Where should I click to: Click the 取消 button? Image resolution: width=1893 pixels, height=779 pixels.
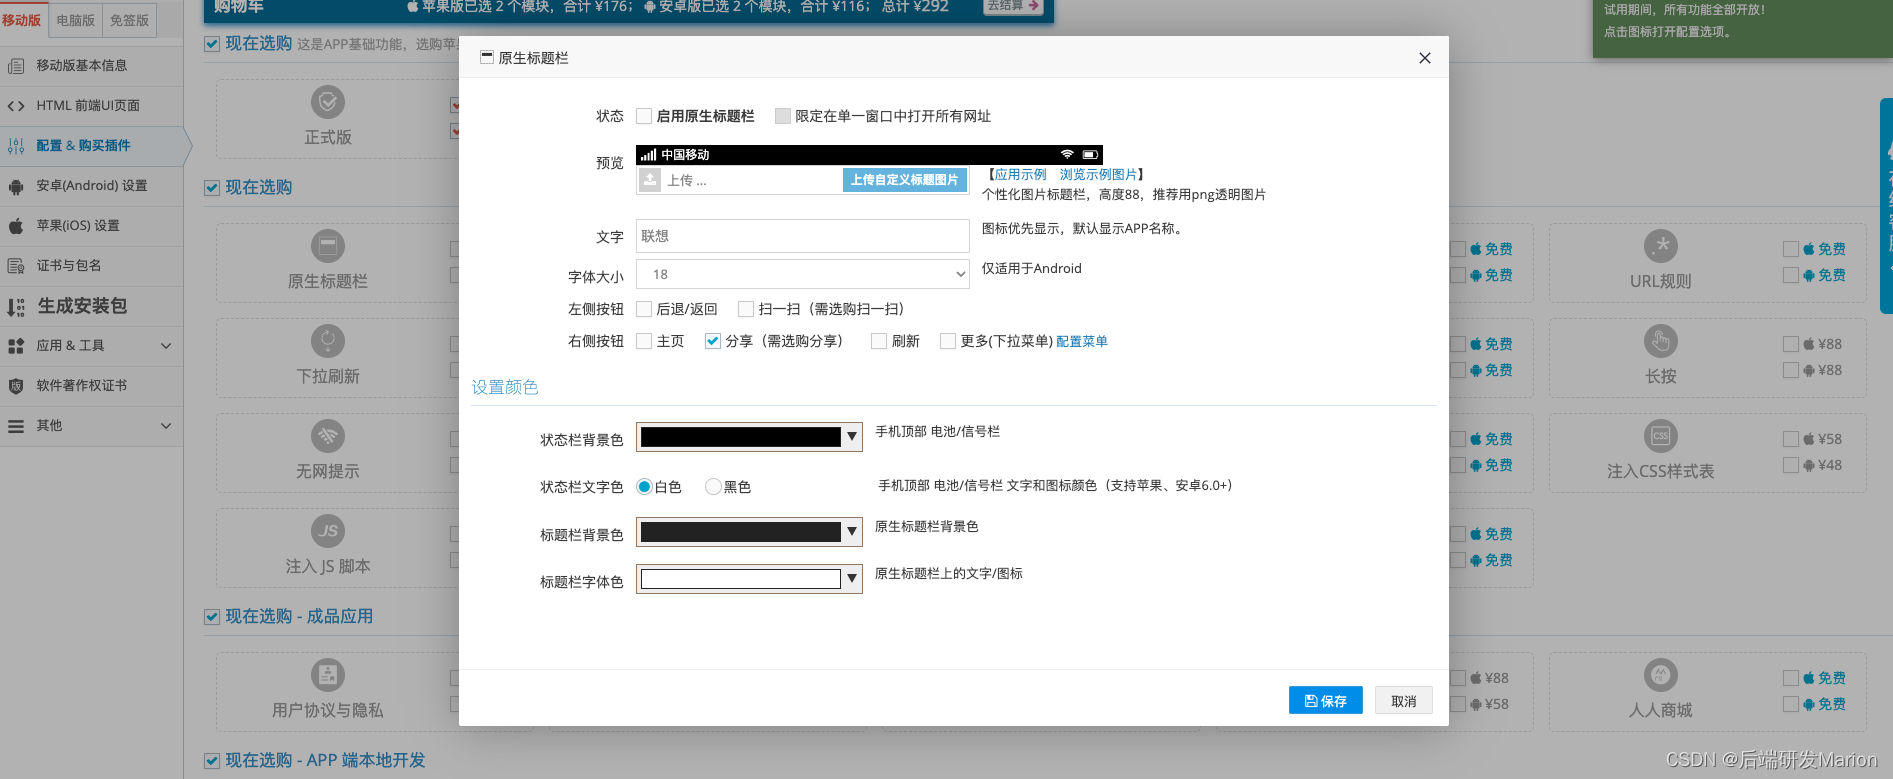[x=1404, y=701]
